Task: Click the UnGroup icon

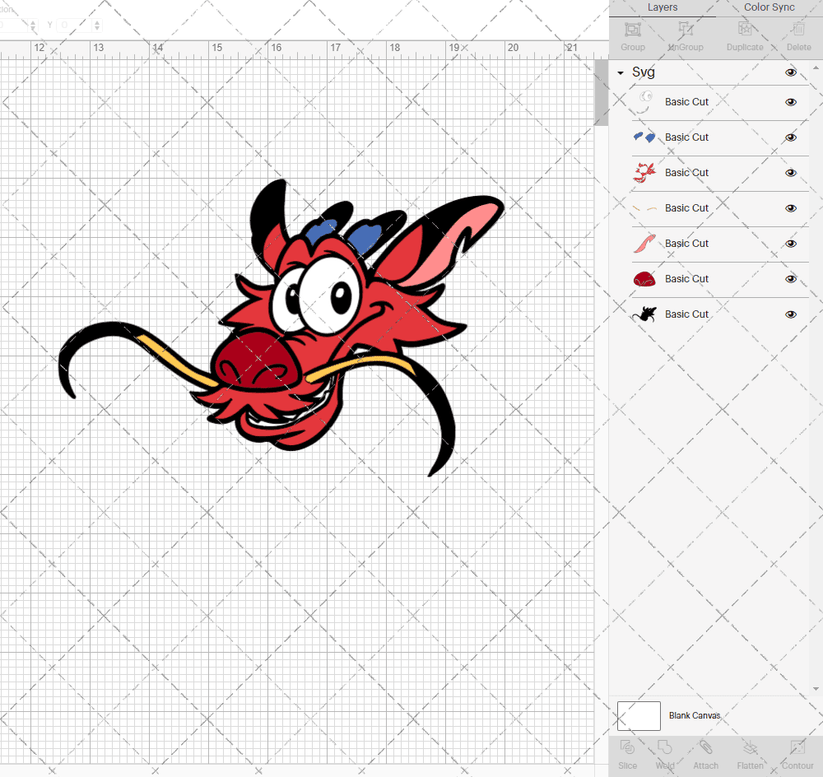Action: point(685,40)
